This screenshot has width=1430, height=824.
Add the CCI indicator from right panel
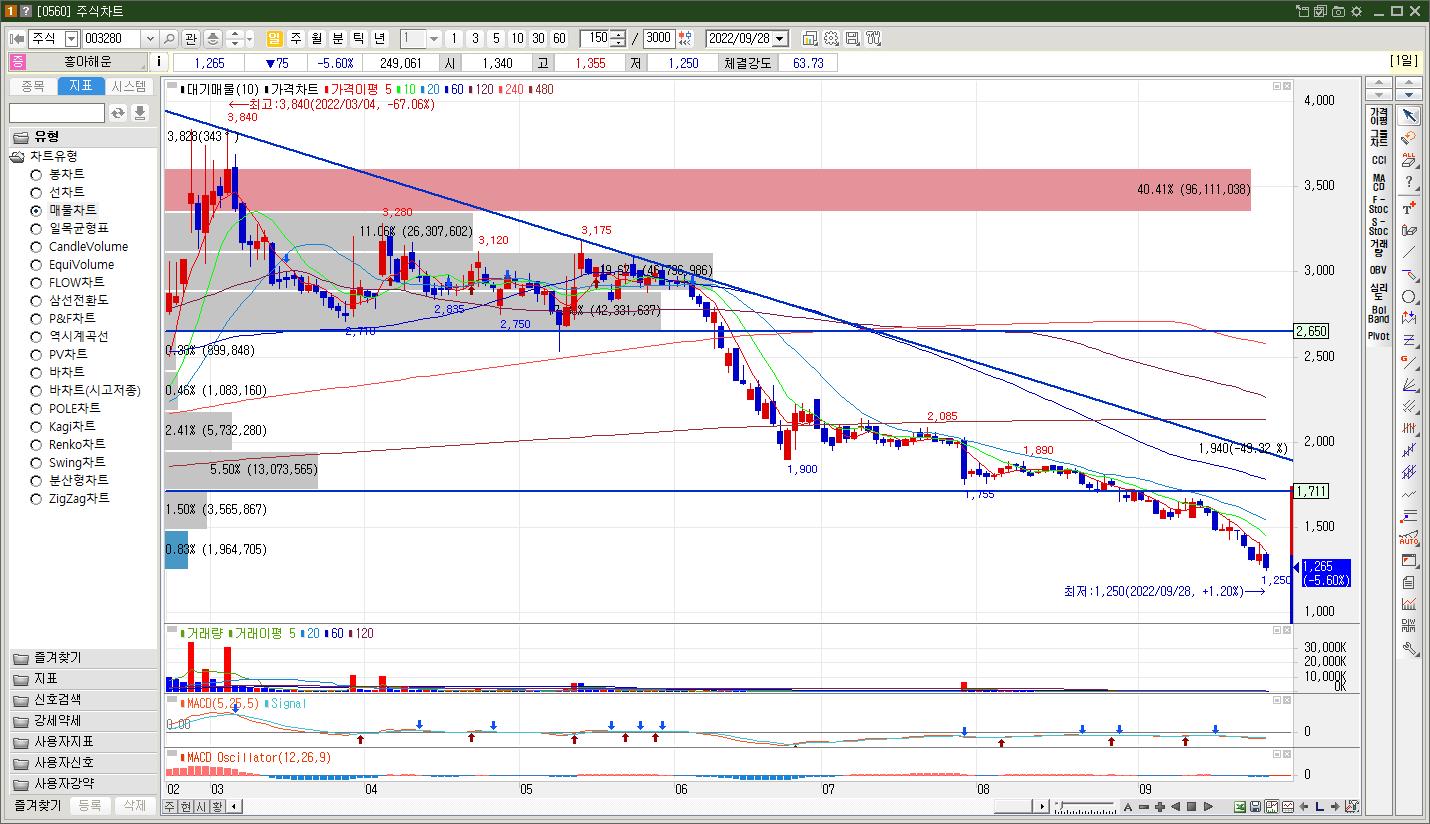pyautogui.click(x=1379, y=160)
